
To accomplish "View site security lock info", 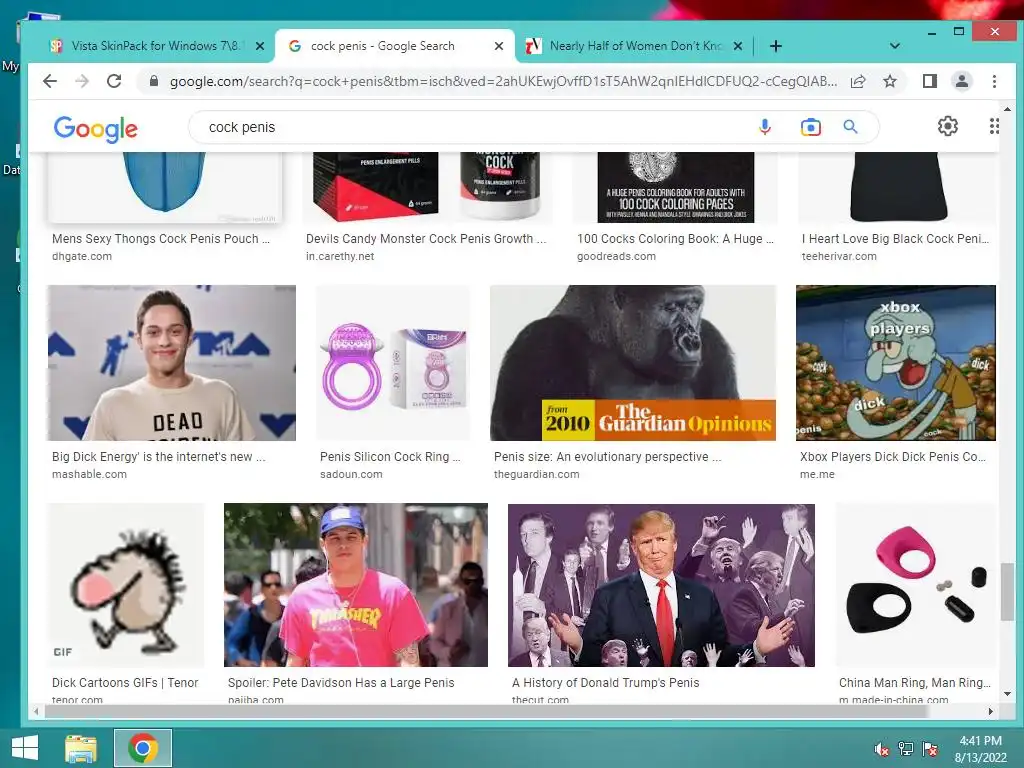I will click(x=154, y=81).
